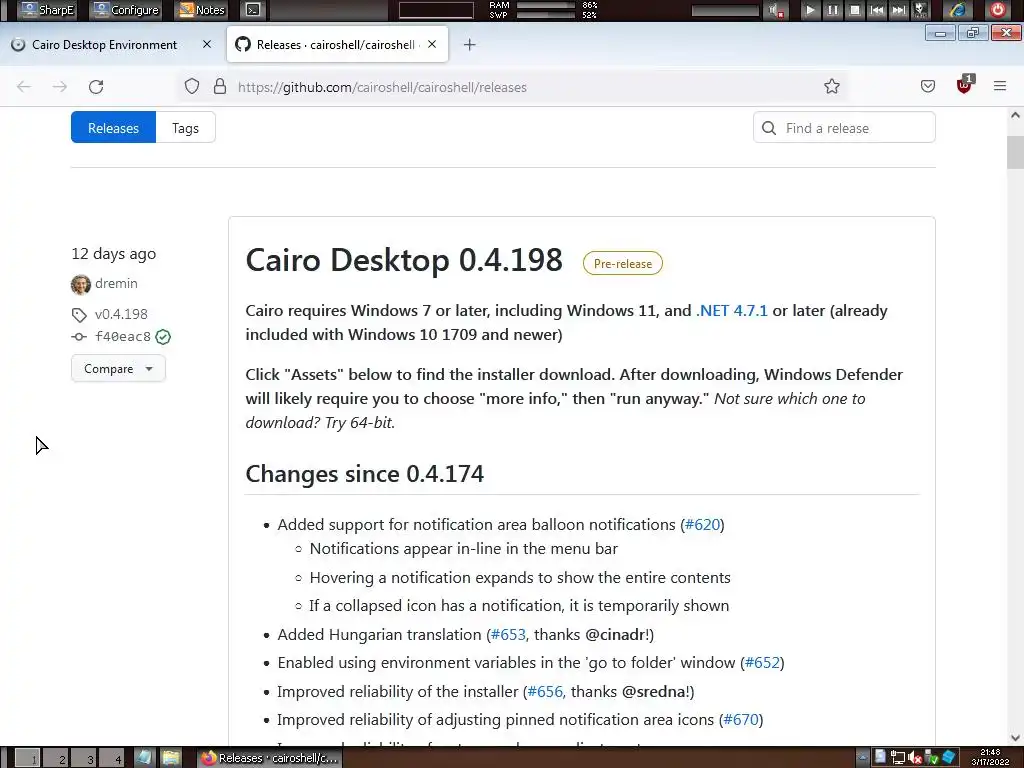Open the Pocket save icon
This screenshot has height=768, width=1024.
pos(927,86)
